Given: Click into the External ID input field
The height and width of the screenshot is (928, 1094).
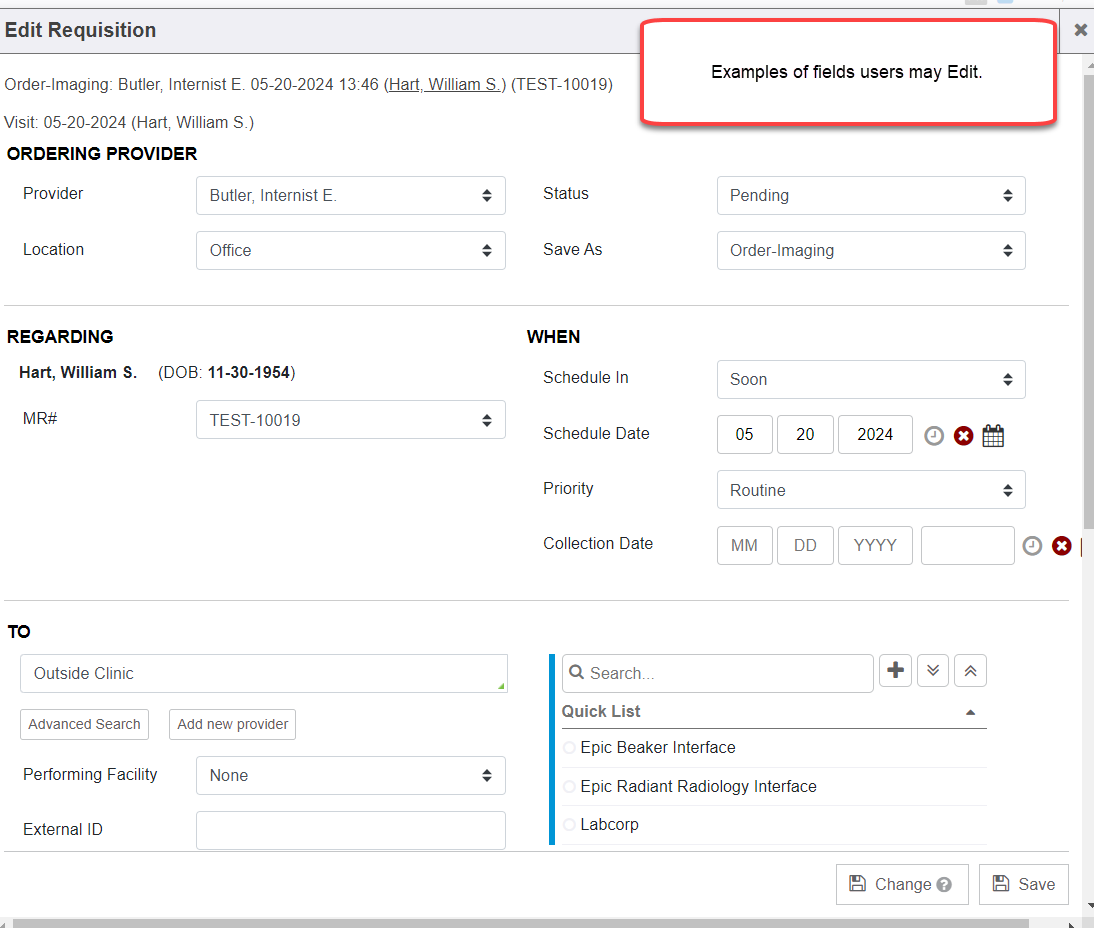Looking at the screenshot, I should tap(350, 830).
